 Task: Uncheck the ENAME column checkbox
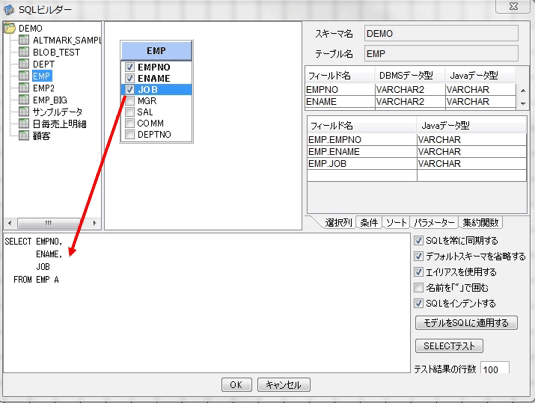coord(130,78)
